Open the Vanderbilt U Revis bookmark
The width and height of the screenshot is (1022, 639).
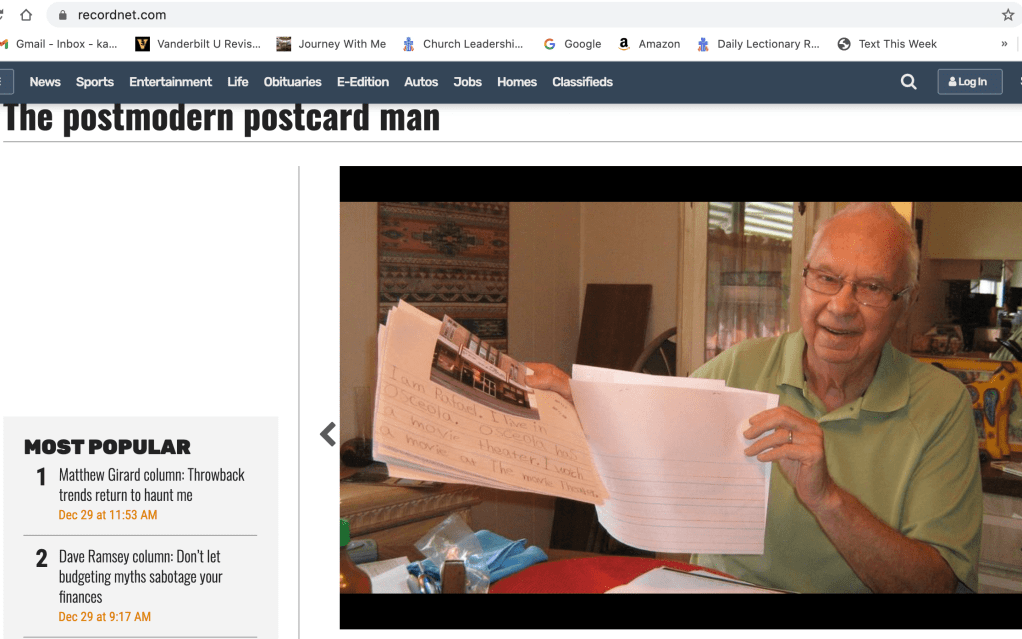198,44
